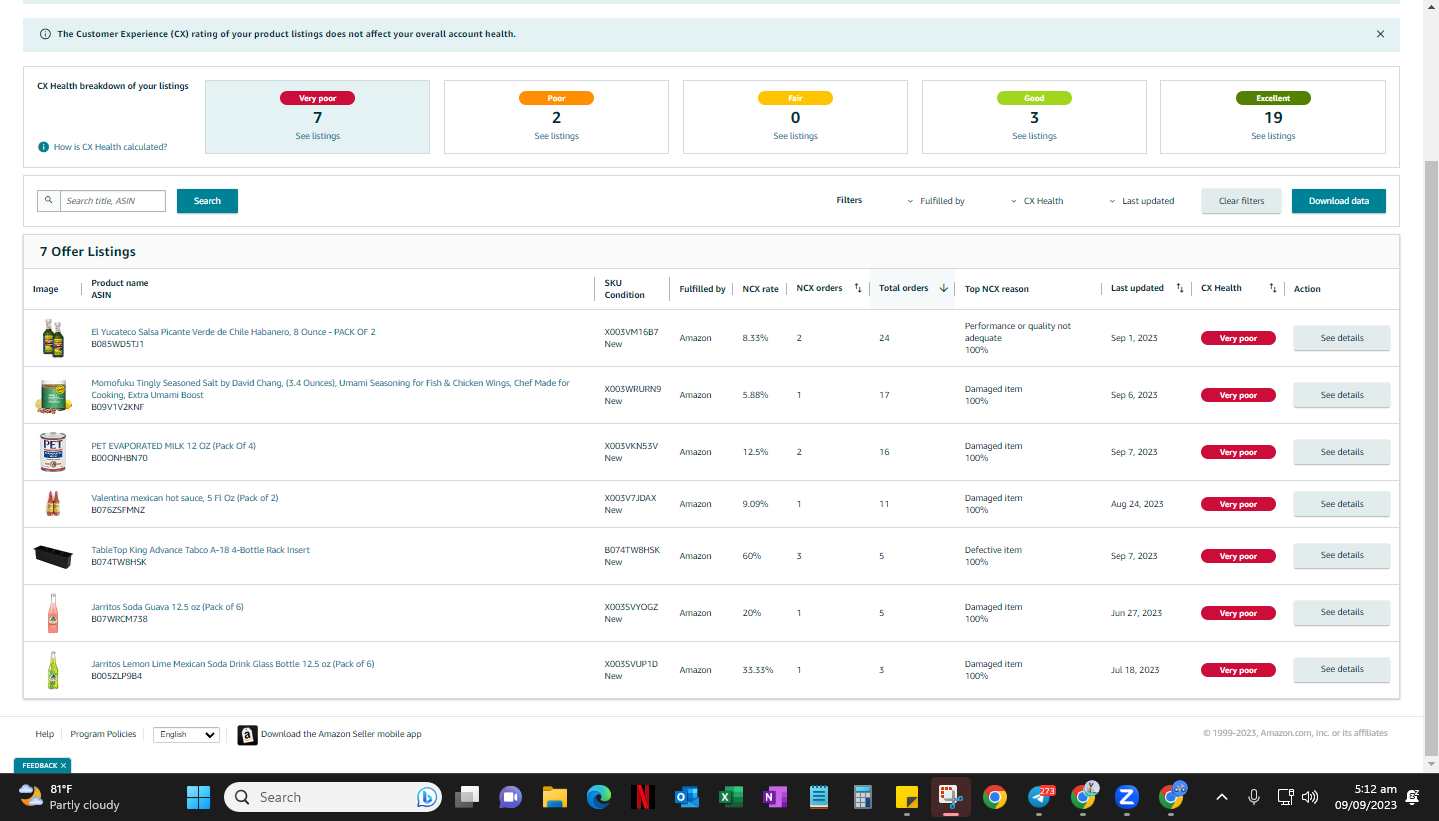This screenshot has height=821, width=1439.
Task: Expand the Last updated filter dropdown
Action: (1142, 201)
